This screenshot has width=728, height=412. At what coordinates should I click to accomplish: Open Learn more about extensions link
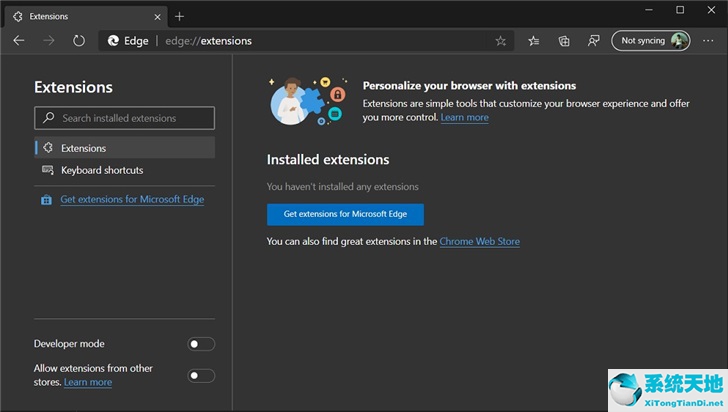pos(464,118)
